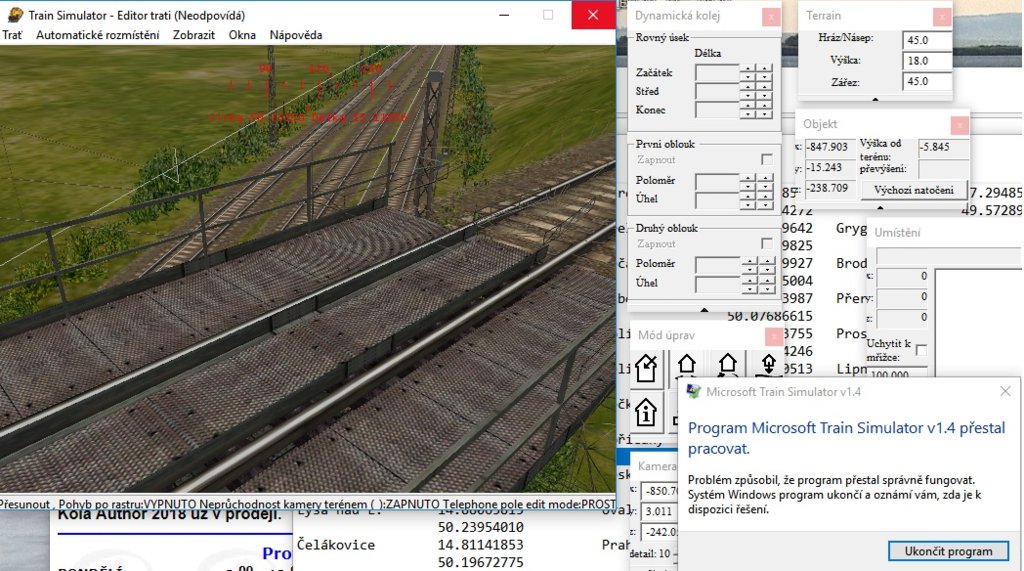Collapse the Objekt panel arrow
1024x571 pixels.
[x=880, y=208]
